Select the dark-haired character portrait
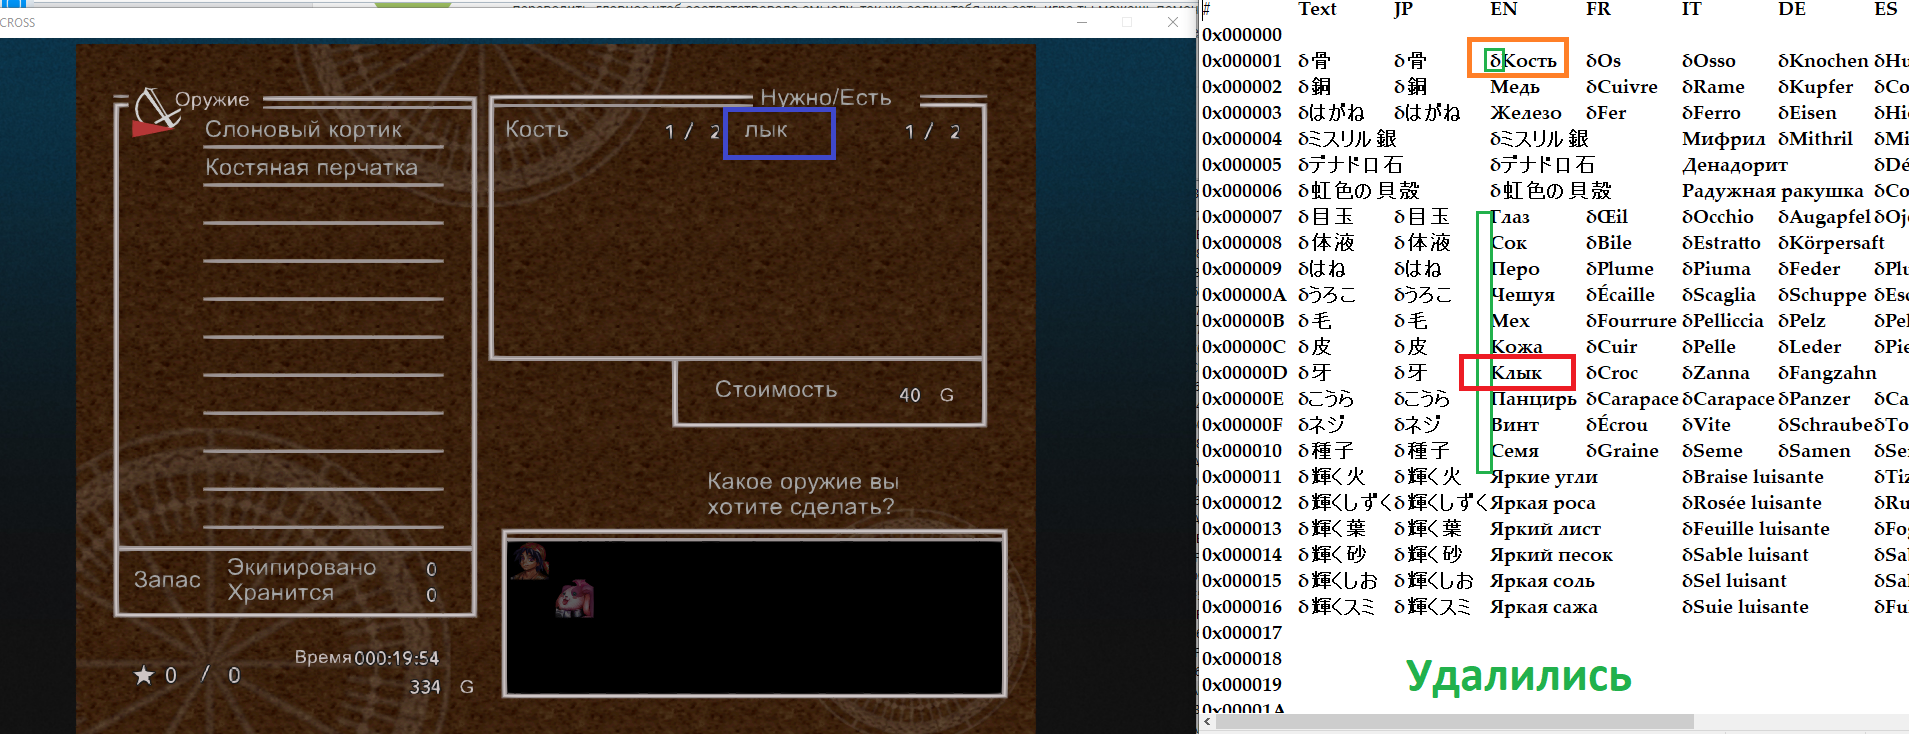Image resolution: width=1909 pixels, height=734 pixels. (x=529, y=562)
